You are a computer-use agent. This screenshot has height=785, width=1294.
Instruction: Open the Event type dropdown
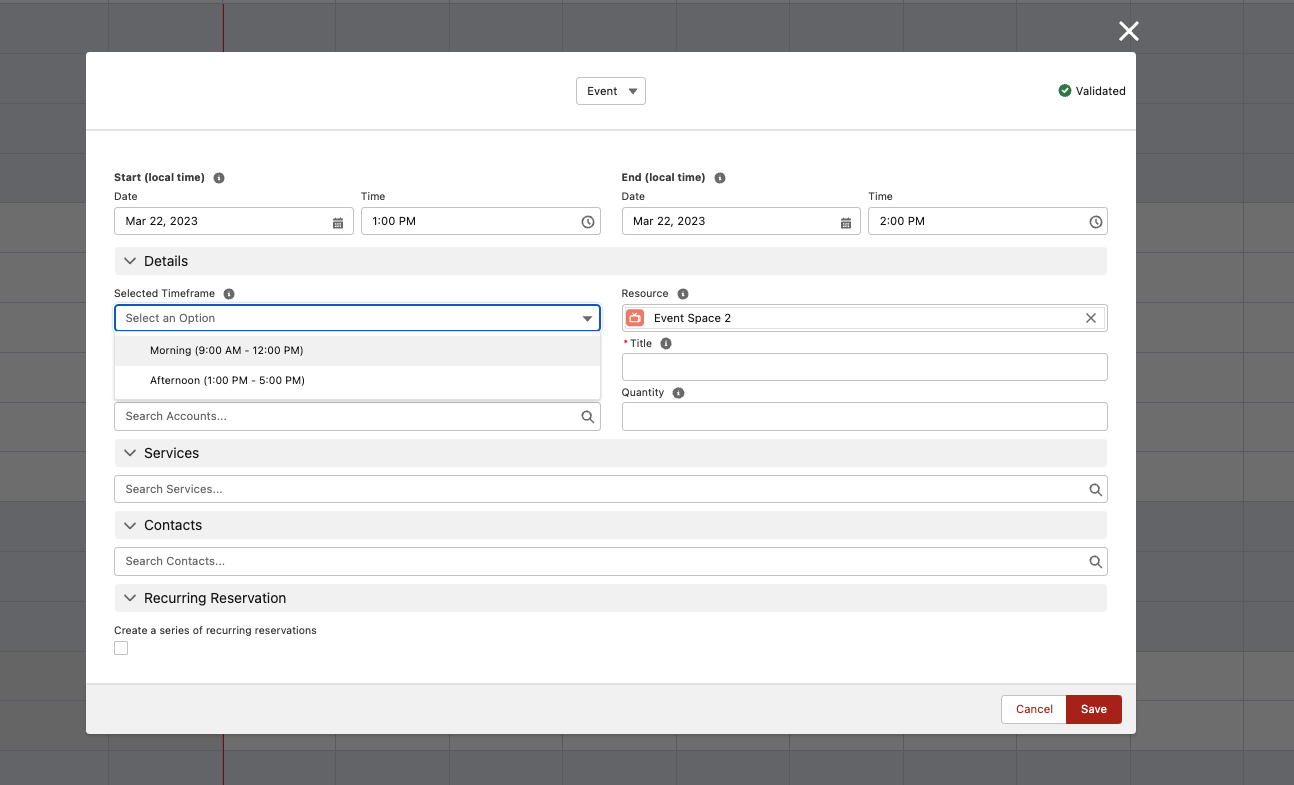pos(611,91)
